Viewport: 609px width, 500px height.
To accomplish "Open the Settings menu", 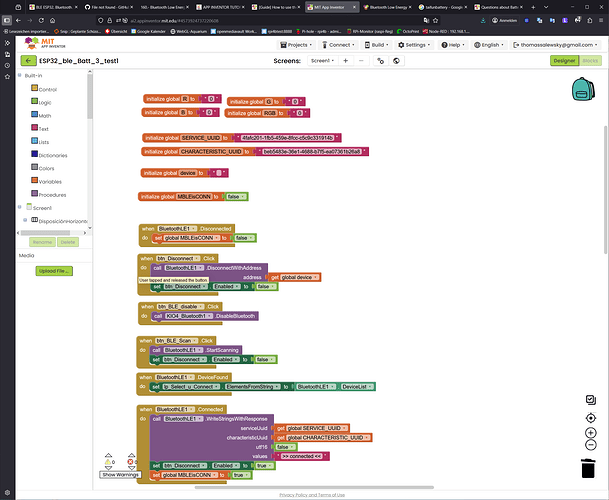I will (x=414, y=45).
